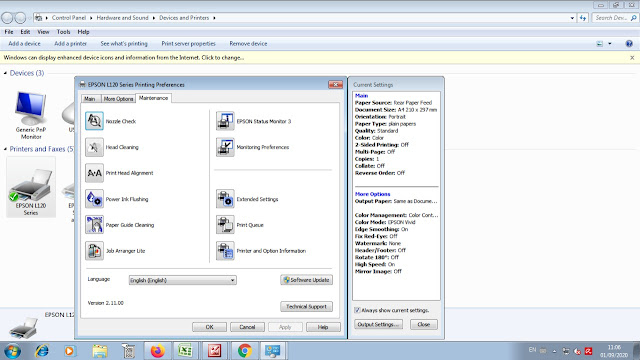Click the Technical Support button
Screen dimensions: 640x360
(307, 307)
